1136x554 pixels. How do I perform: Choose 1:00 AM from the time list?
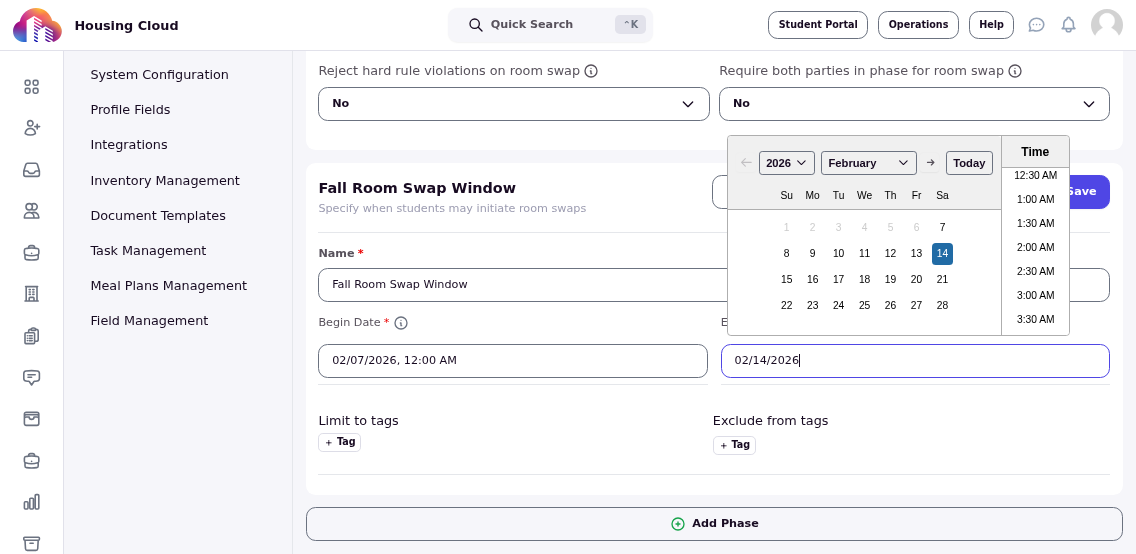point(1035,199)
